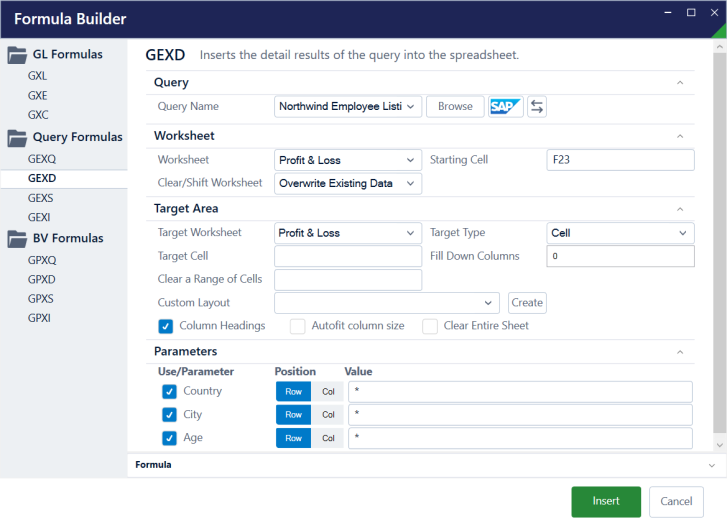
Task: Click the SAP logo icon button
Action: click(506, 106)
